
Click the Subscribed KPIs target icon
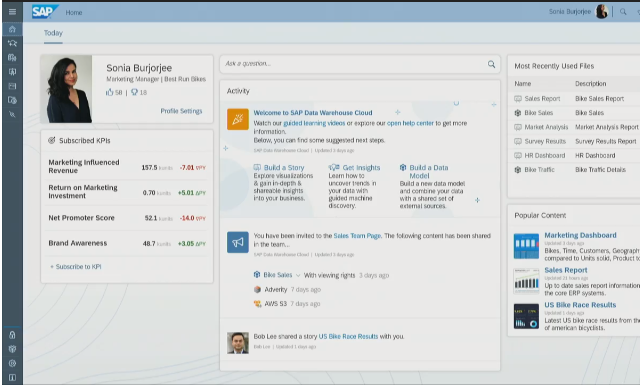[52, 140]
